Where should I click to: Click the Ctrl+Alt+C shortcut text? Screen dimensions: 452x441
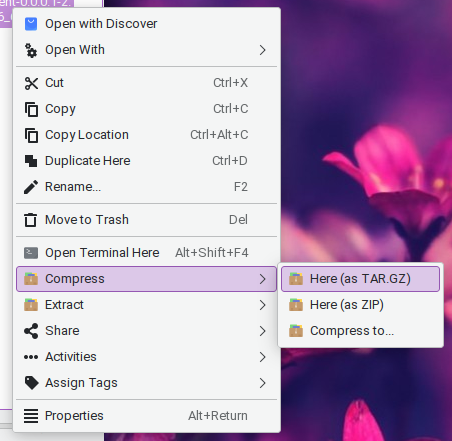[x=219, y=135]
